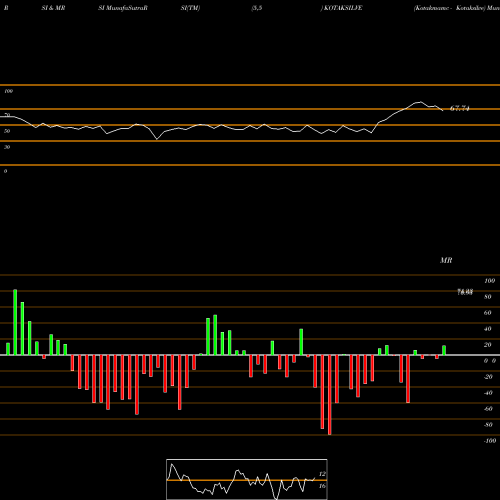This screenshot has width=500, height=500.
Task: Click the 'MR' label above bar chart
Action: (446, 260)
